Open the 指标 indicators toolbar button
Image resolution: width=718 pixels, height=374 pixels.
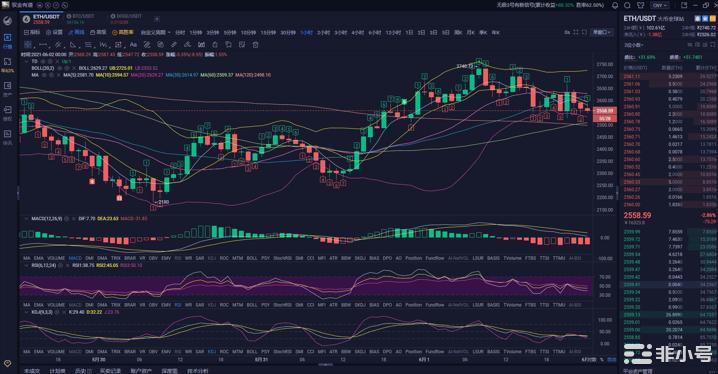tap(32, 33)
